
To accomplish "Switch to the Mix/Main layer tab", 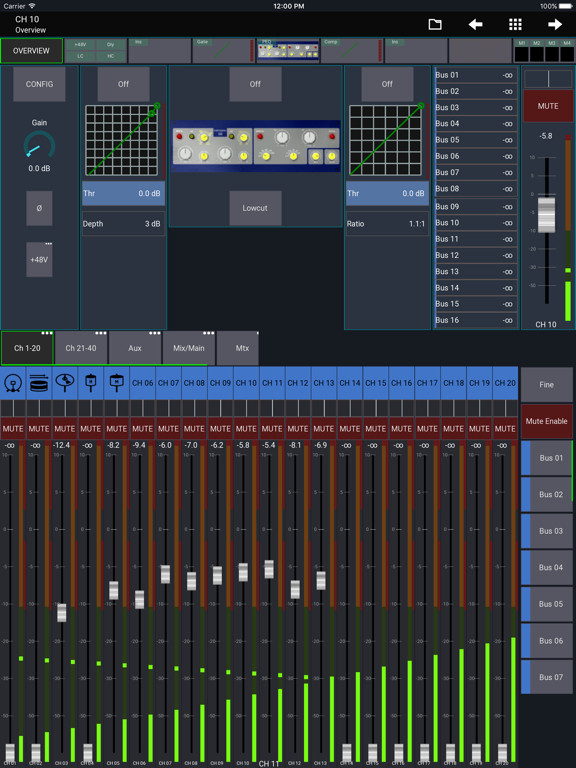I will [x=189, y=348].
